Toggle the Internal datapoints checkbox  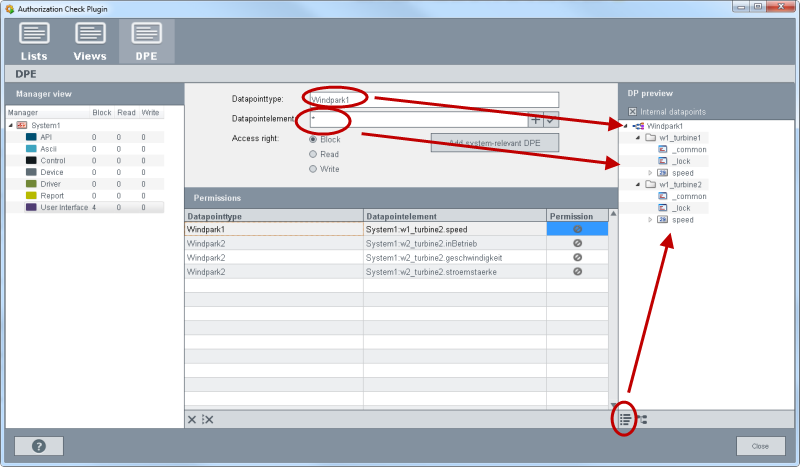[x=630, y=111]
